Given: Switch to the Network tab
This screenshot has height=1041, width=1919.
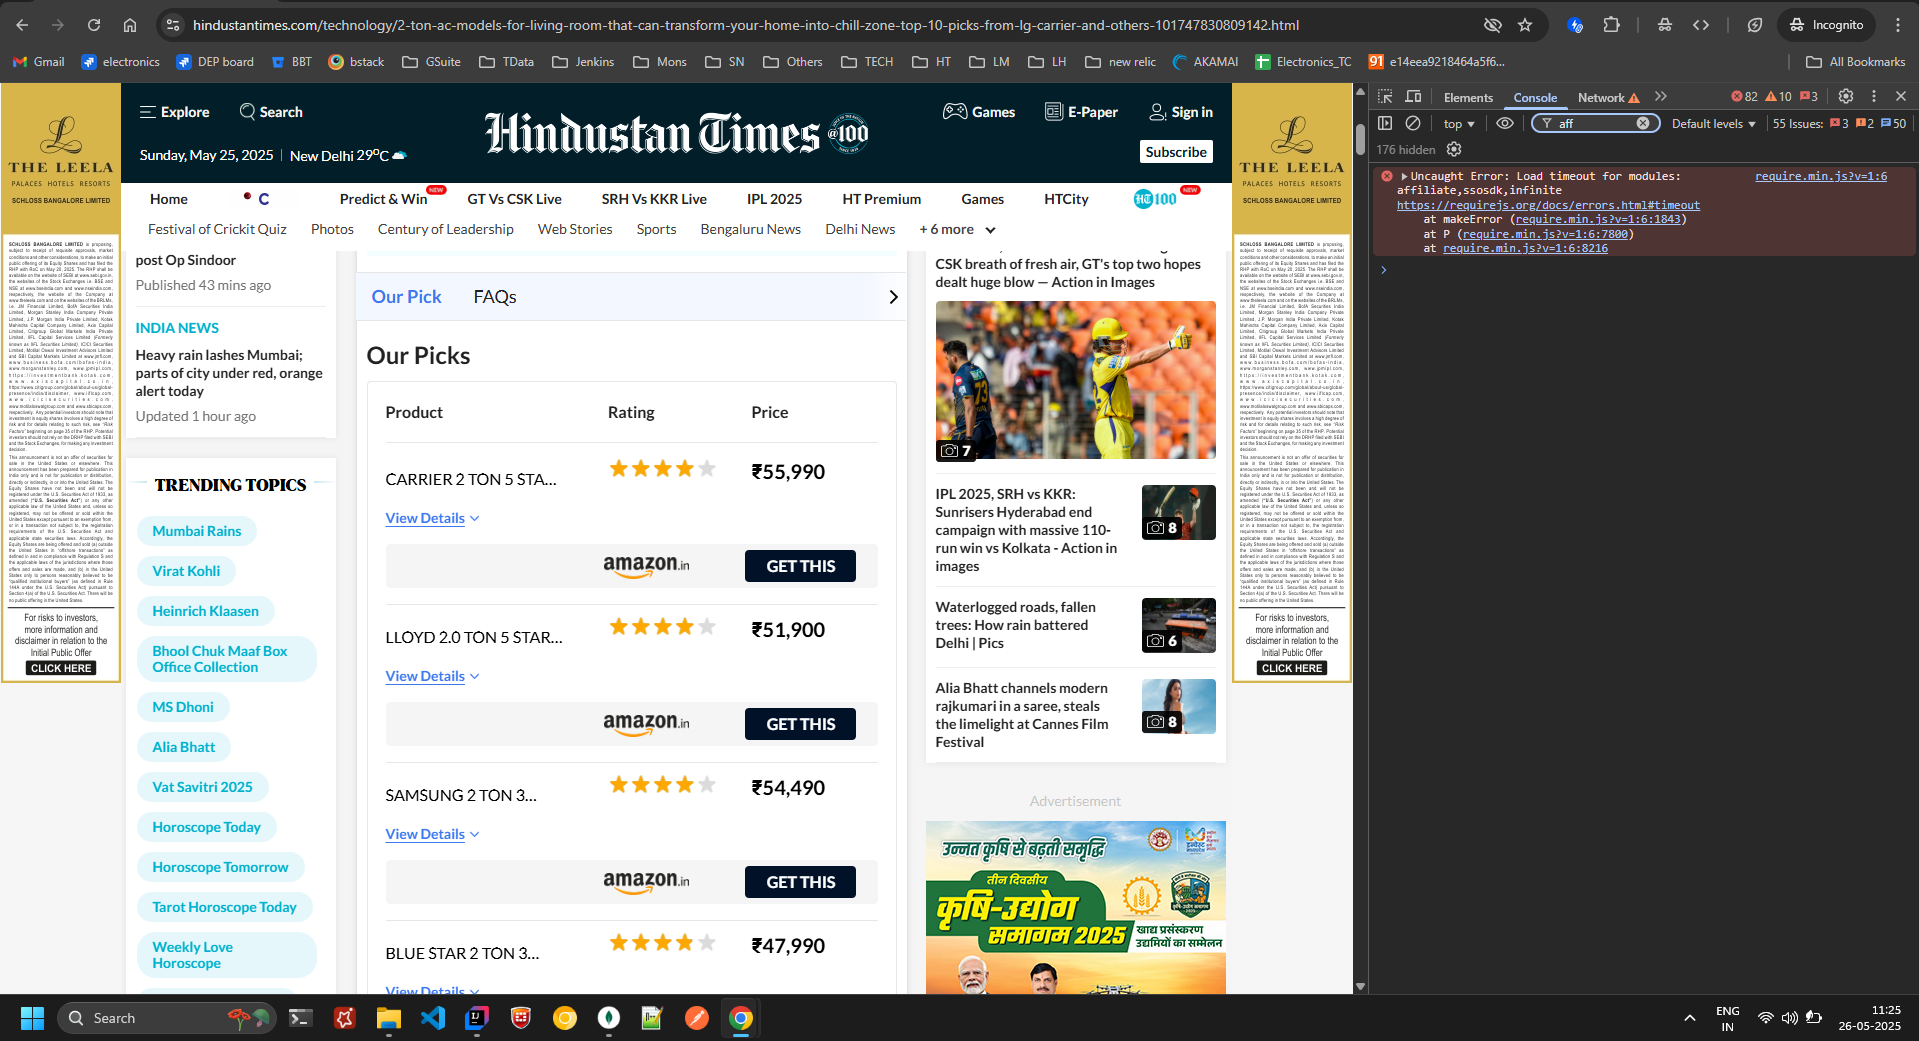Looking at the screenshot, I should coord(1608,97).
